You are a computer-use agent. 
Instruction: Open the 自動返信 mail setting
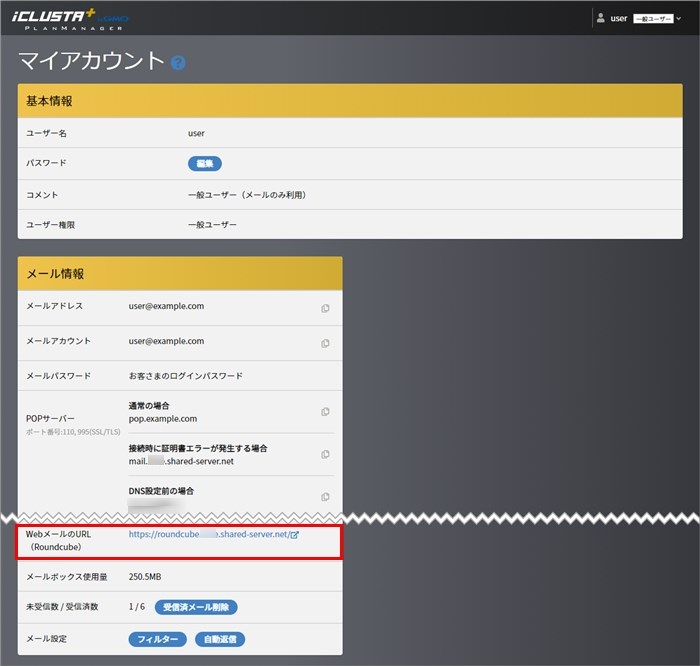click(220, 639)
